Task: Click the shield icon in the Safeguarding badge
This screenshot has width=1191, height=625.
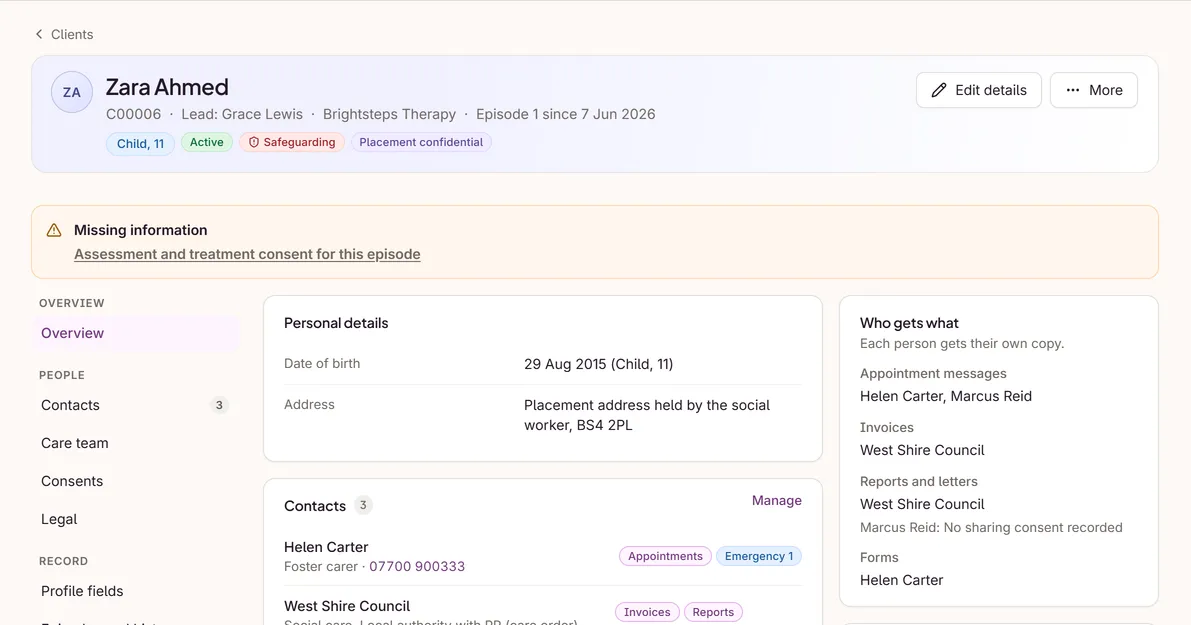Action: click(254, 142)
